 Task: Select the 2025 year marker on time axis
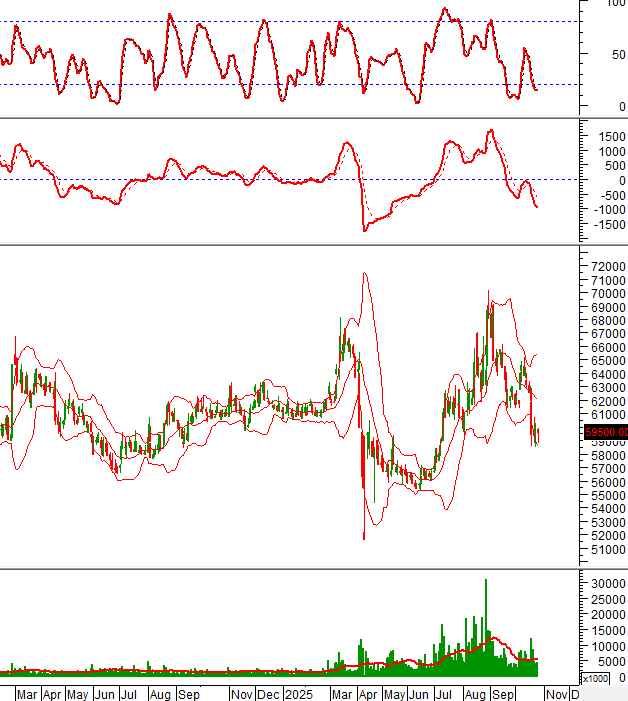[x=298, y=693]
